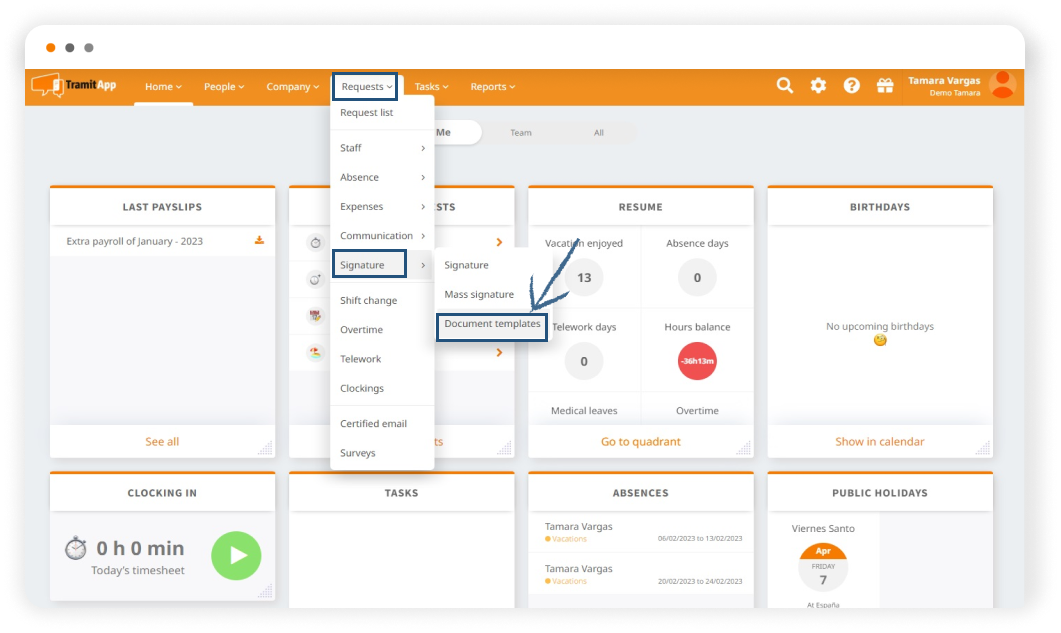Open the gift box icon

(x=884, y=86)
